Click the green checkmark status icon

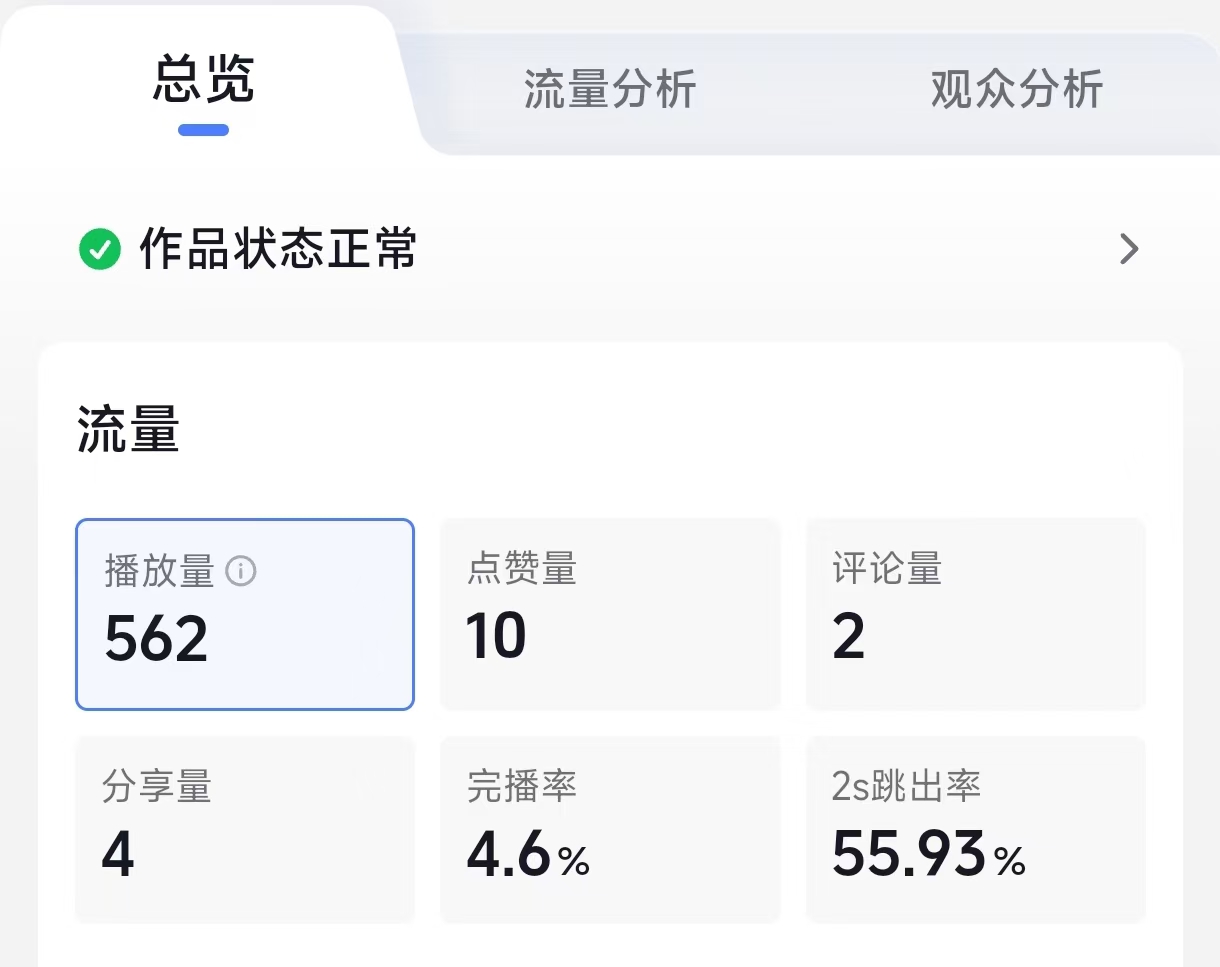click(x=99, y=249)
